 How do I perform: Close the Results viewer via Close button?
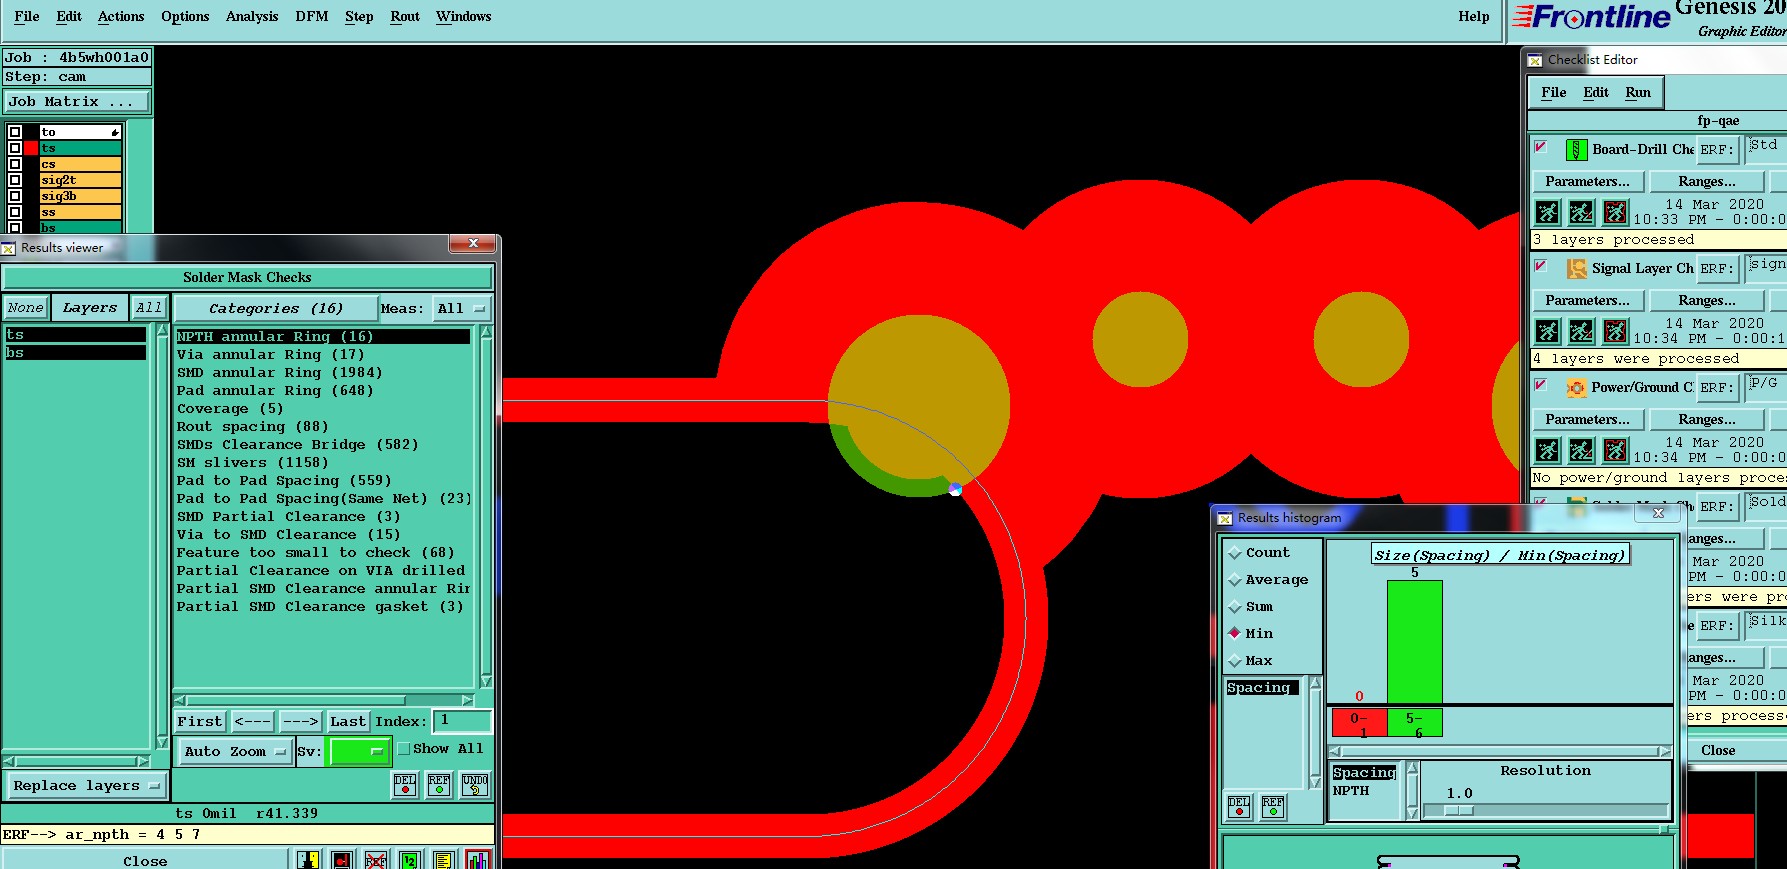click(145, 860)
